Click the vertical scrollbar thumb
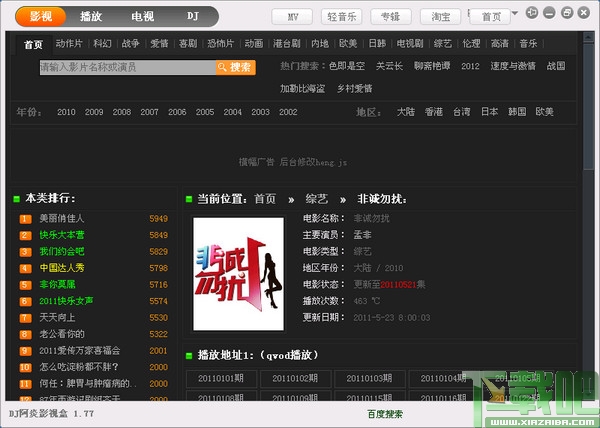Image resolution: width=600 pixels, height=428 pixels. tap(588, 107)
